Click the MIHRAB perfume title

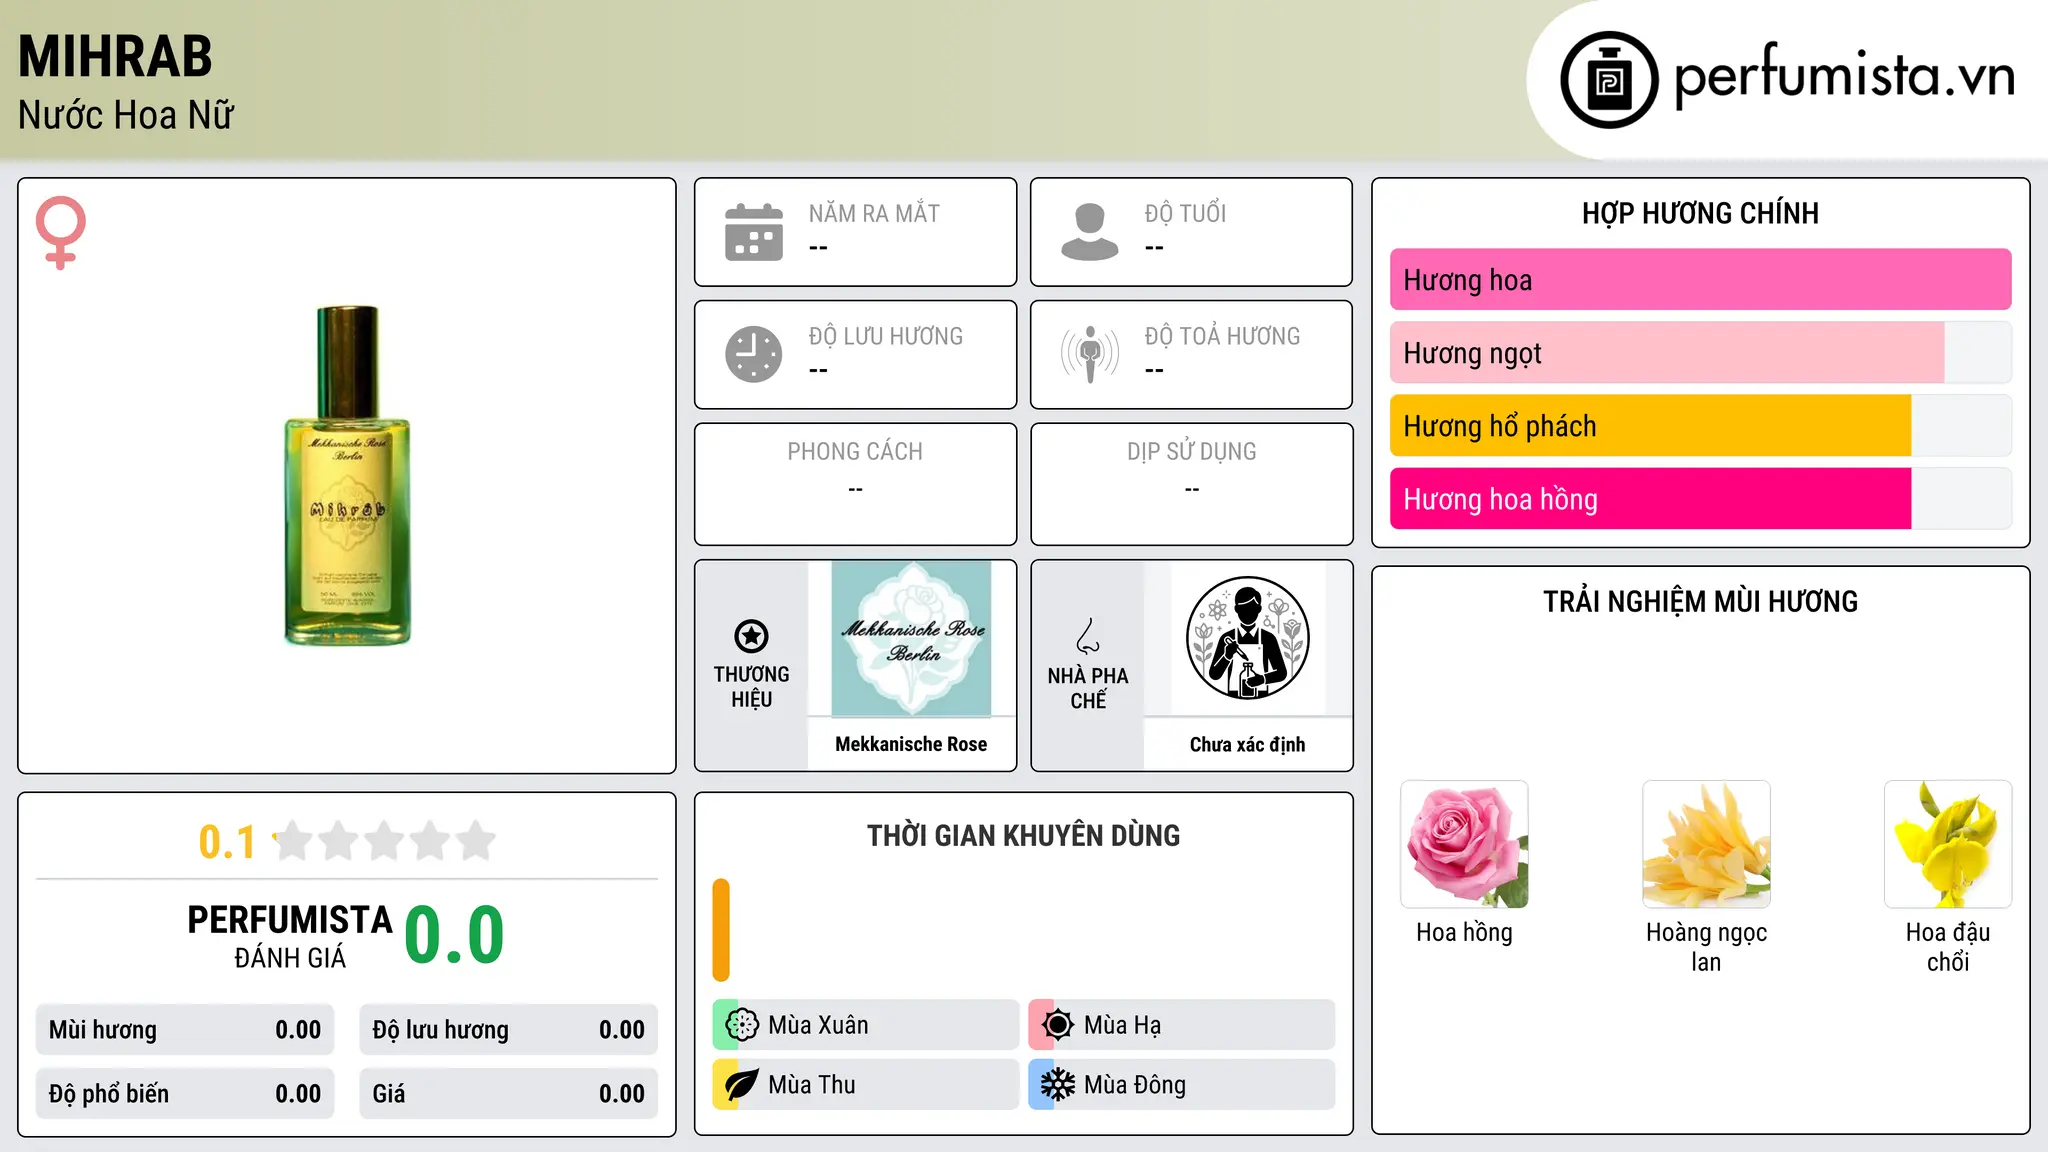(115, 57)
